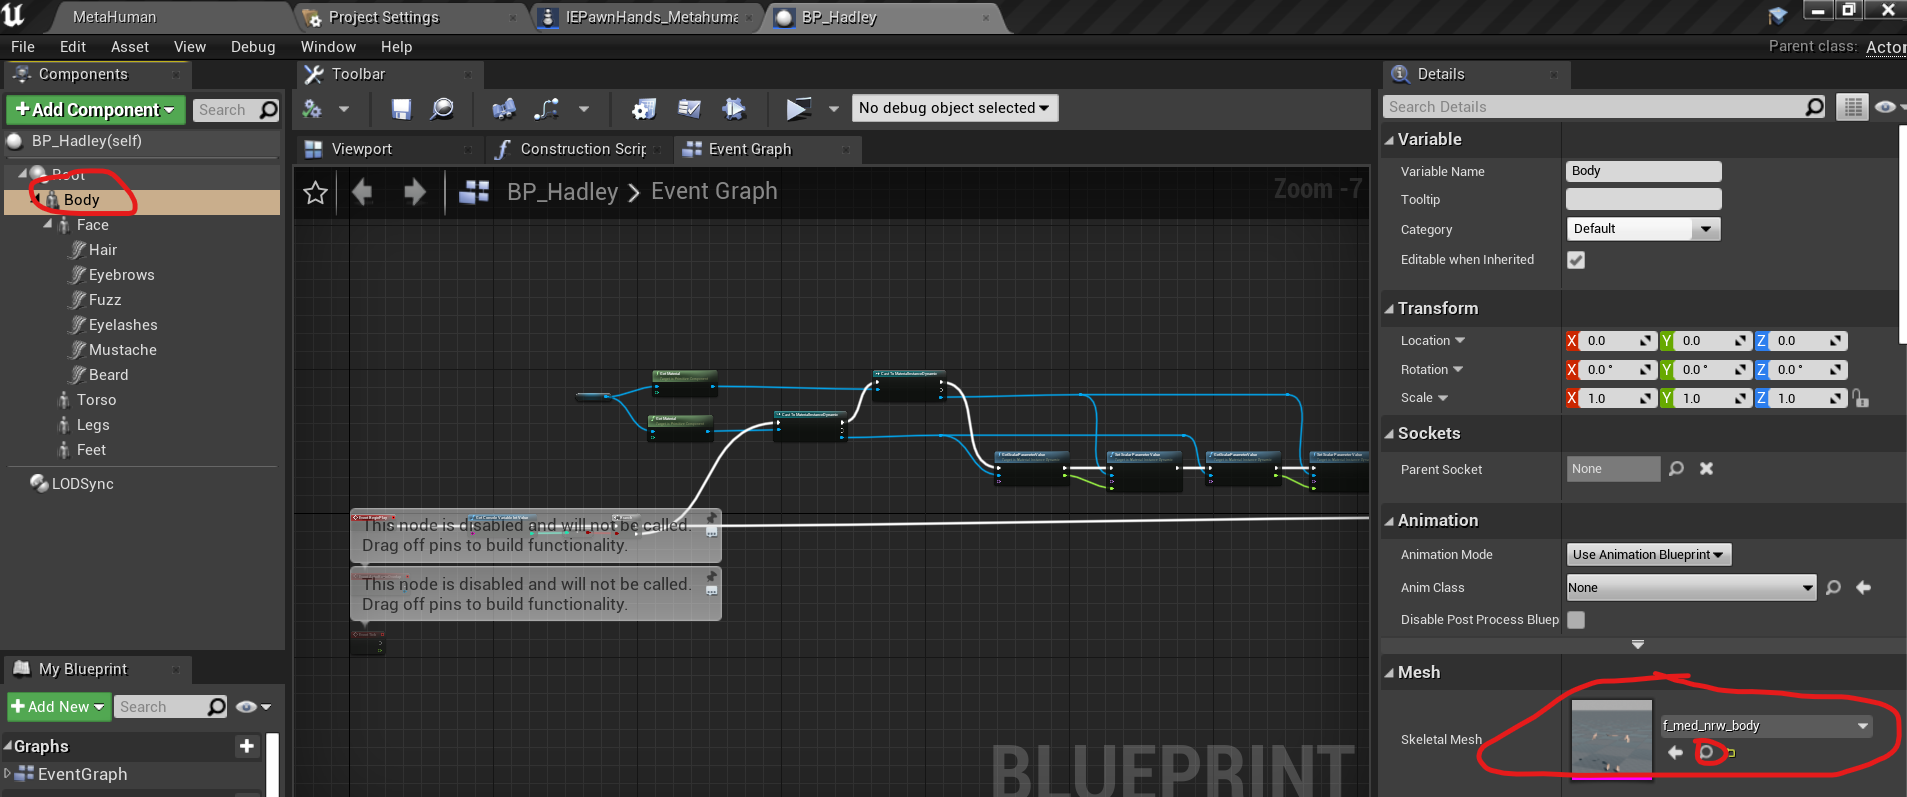Expand advanced Animation options arrow
Image resolution: width=1907 pixels, height=797 pixels.
[x=1637, y=645]
